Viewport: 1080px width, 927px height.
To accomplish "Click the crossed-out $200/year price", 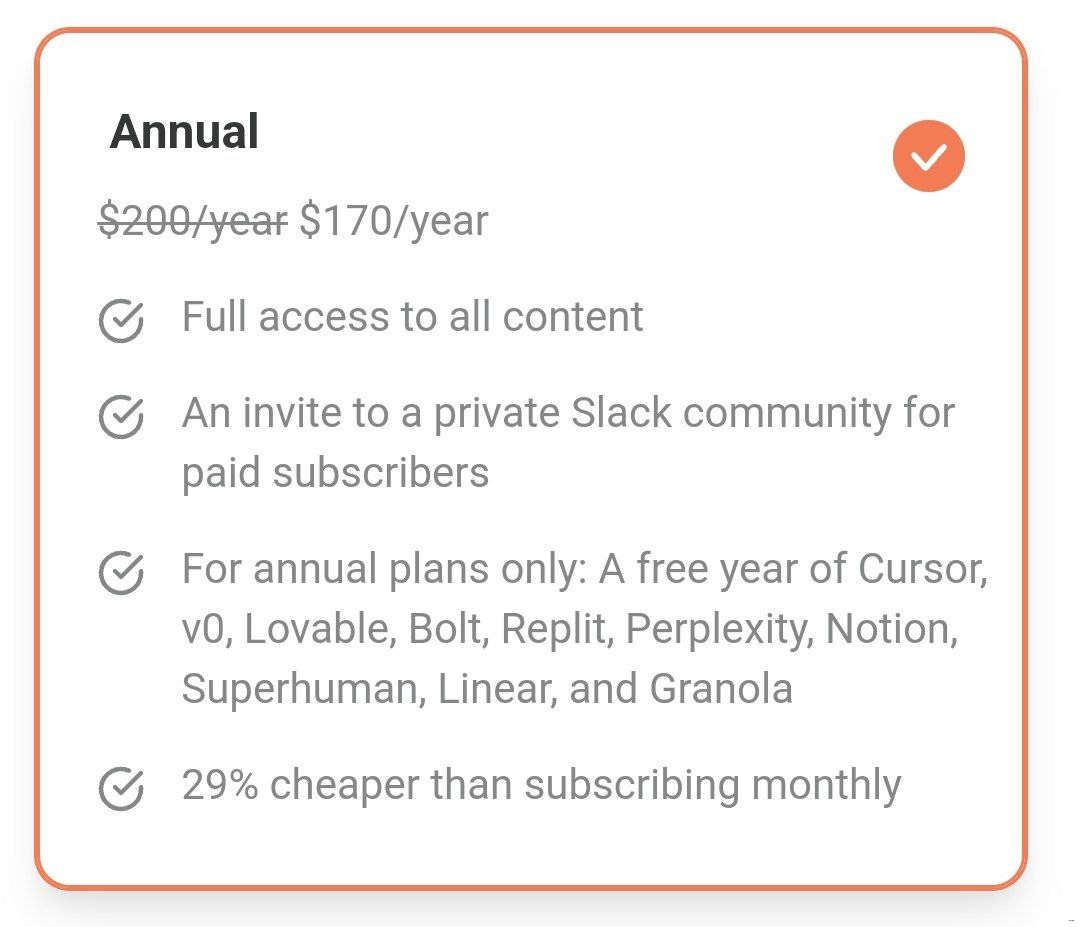I will [x=192, y=221].
